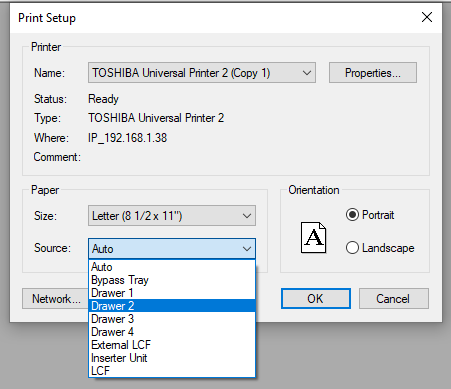Choose Inserter Unit from the list
The height and width of the screenshot is (389, 451).
pos(172,358)
